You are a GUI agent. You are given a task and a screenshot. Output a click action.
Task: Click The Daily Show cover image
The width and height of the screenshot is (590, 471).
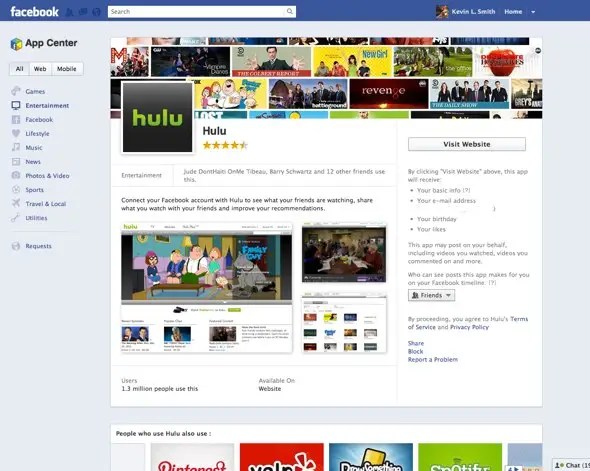[x=469, y=94]
